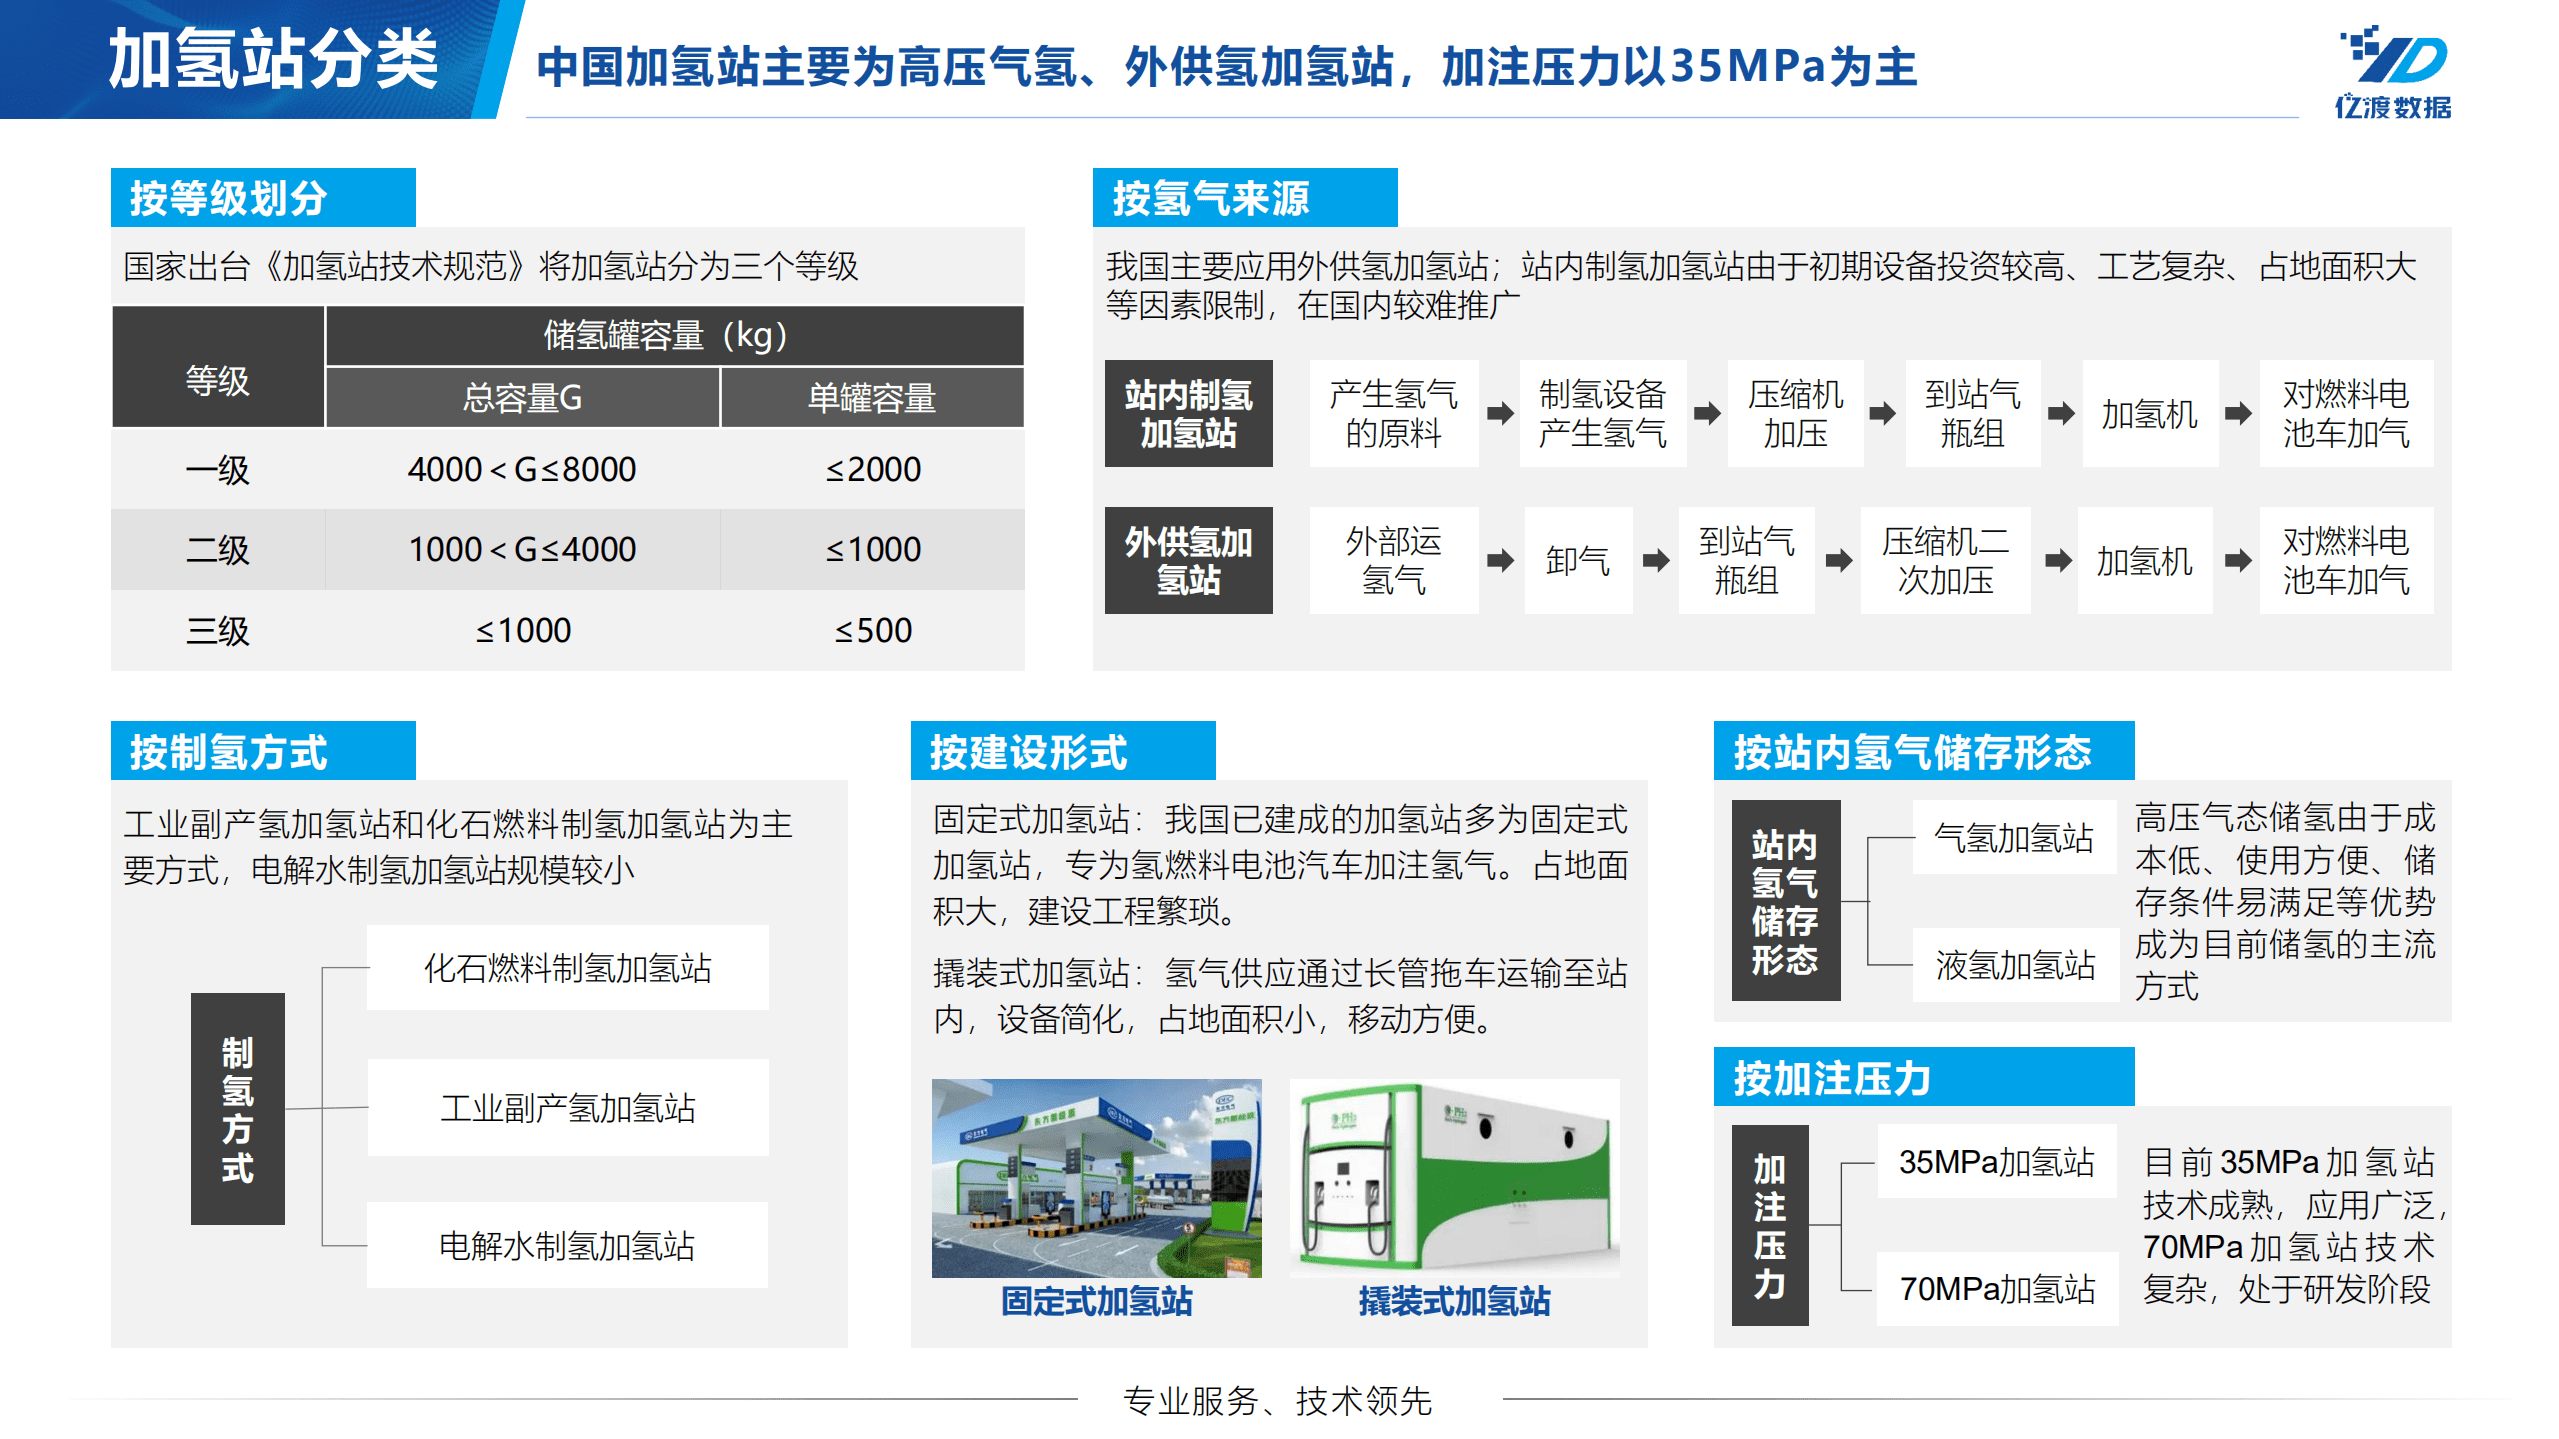Click the 制氢设备产生氢气 flow box
Screen dimensions: 2559x1439
[1602, 414]
